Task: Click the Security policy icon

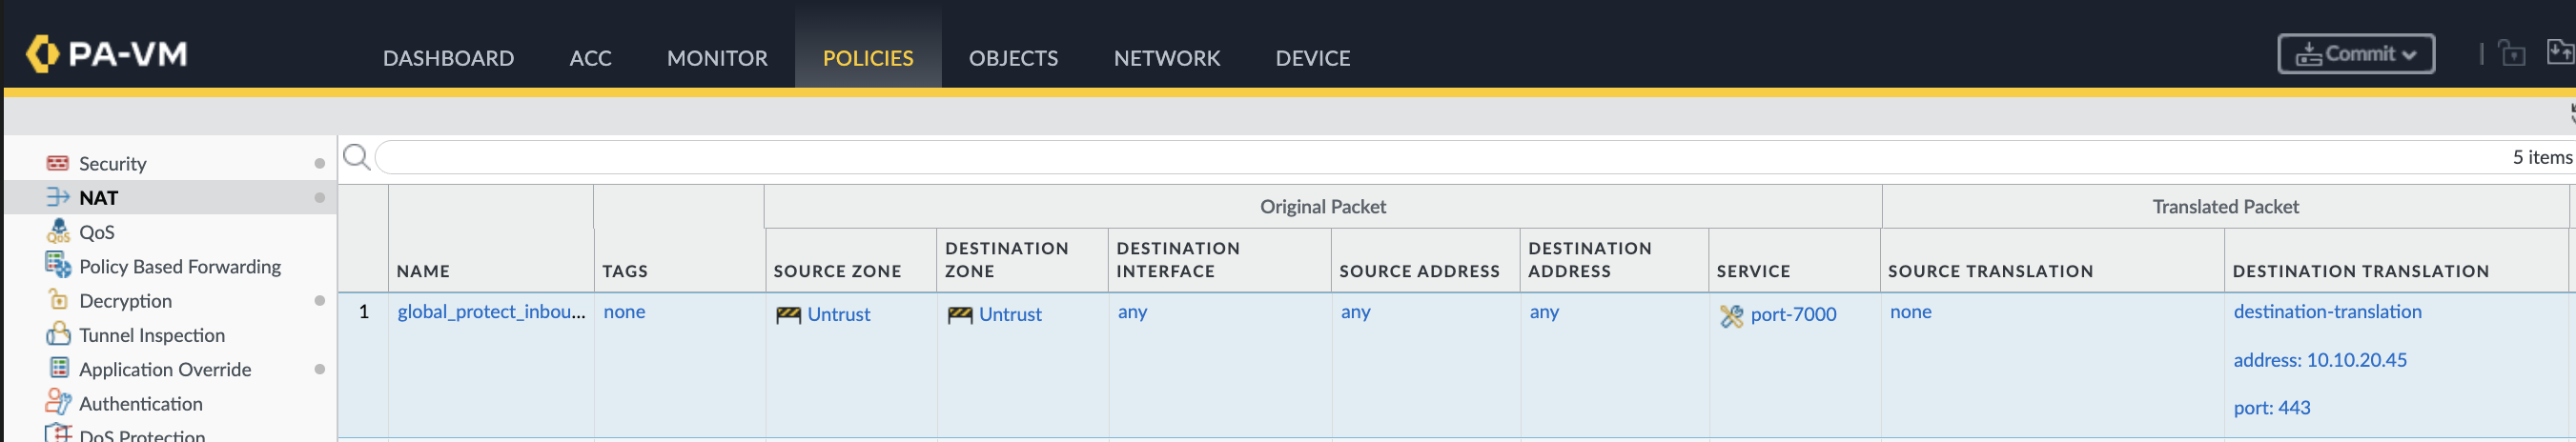Action: click(58, 163)
